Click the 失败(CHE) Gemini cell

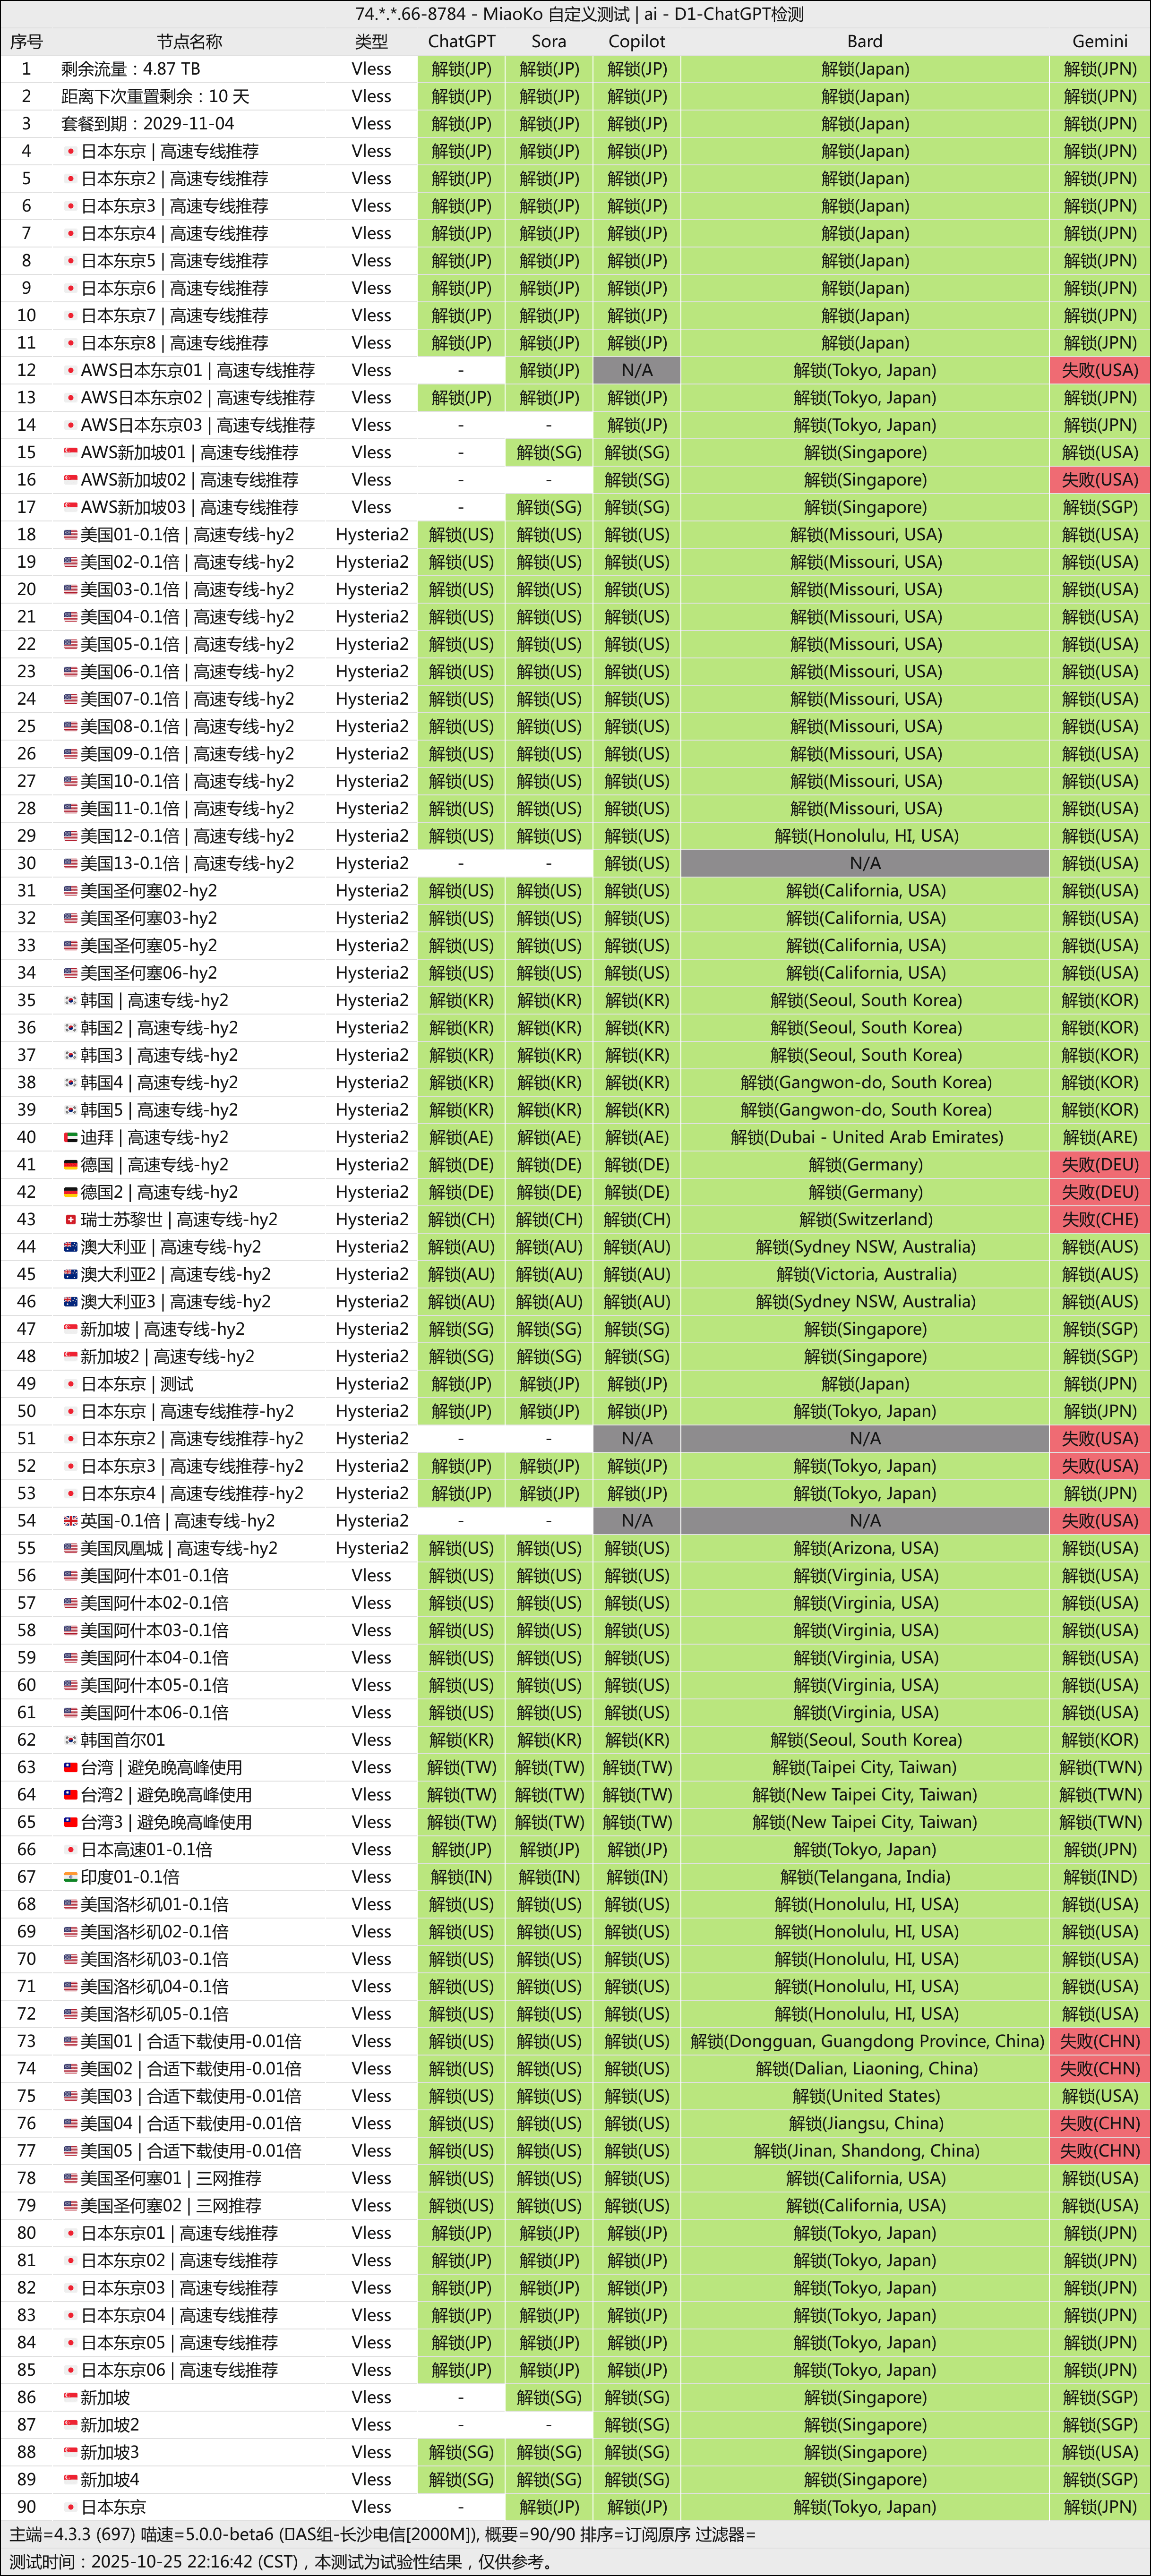coord(1100,1219)
